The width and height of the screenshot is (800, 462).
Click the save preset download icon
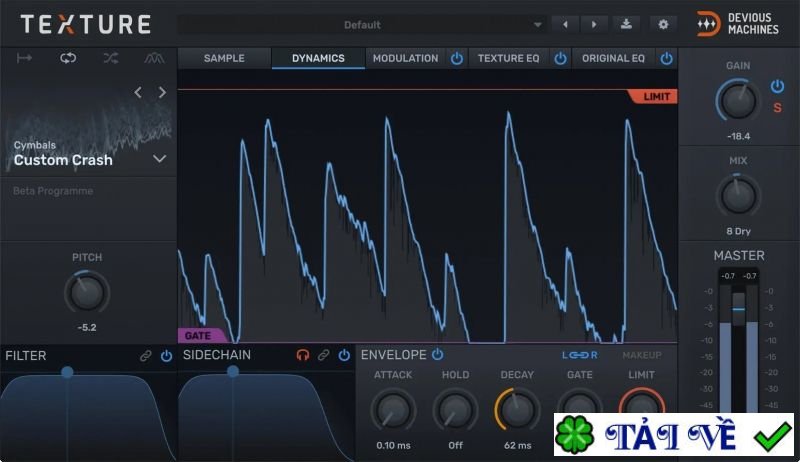[627, 24]
